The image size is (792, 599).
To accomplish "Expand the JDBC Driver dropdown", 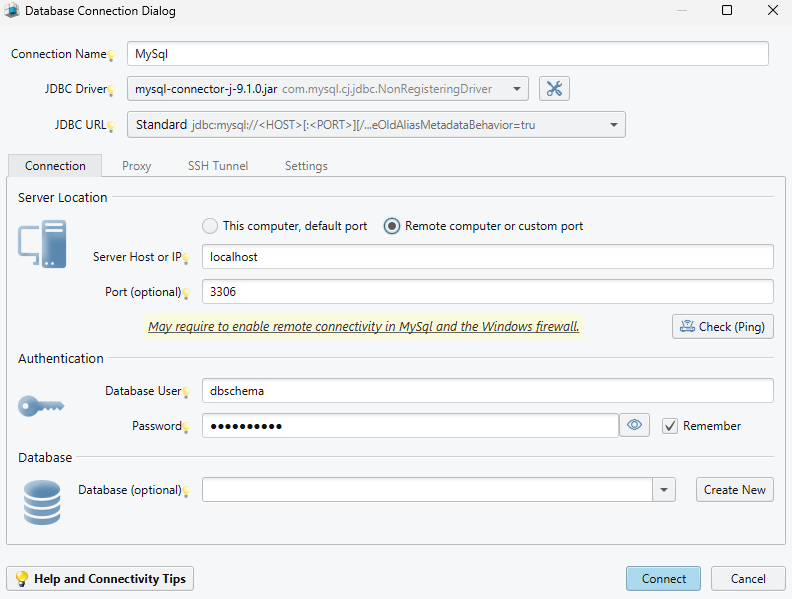I will [x=516, y=89].
